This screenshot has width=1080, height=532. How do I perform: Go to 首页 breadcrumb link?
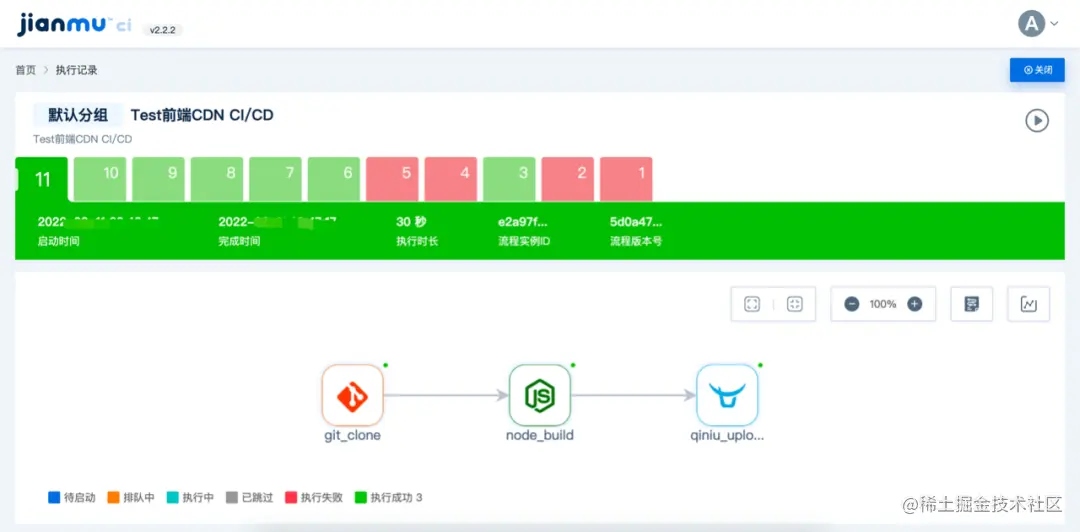coord(25,70)
